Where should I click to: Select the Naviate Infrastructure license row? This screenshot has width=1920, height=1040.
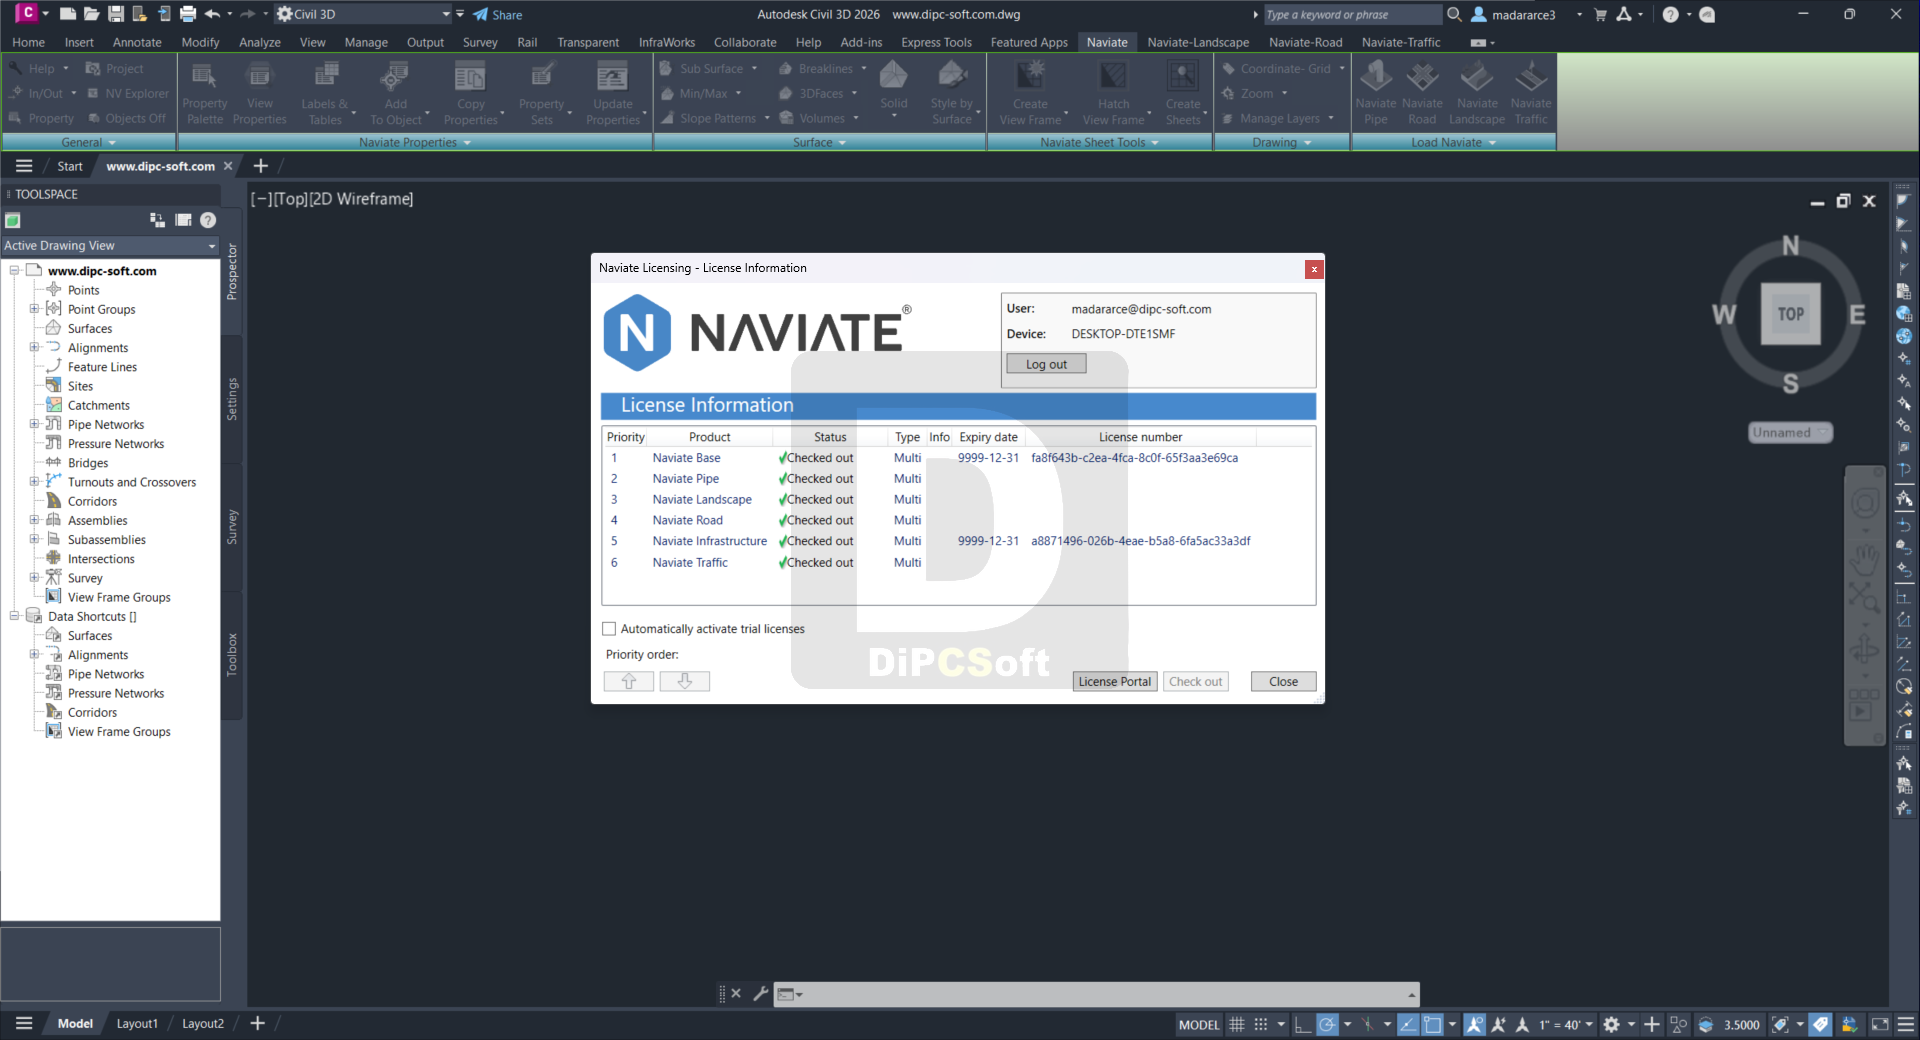click(x=958, y=541)
